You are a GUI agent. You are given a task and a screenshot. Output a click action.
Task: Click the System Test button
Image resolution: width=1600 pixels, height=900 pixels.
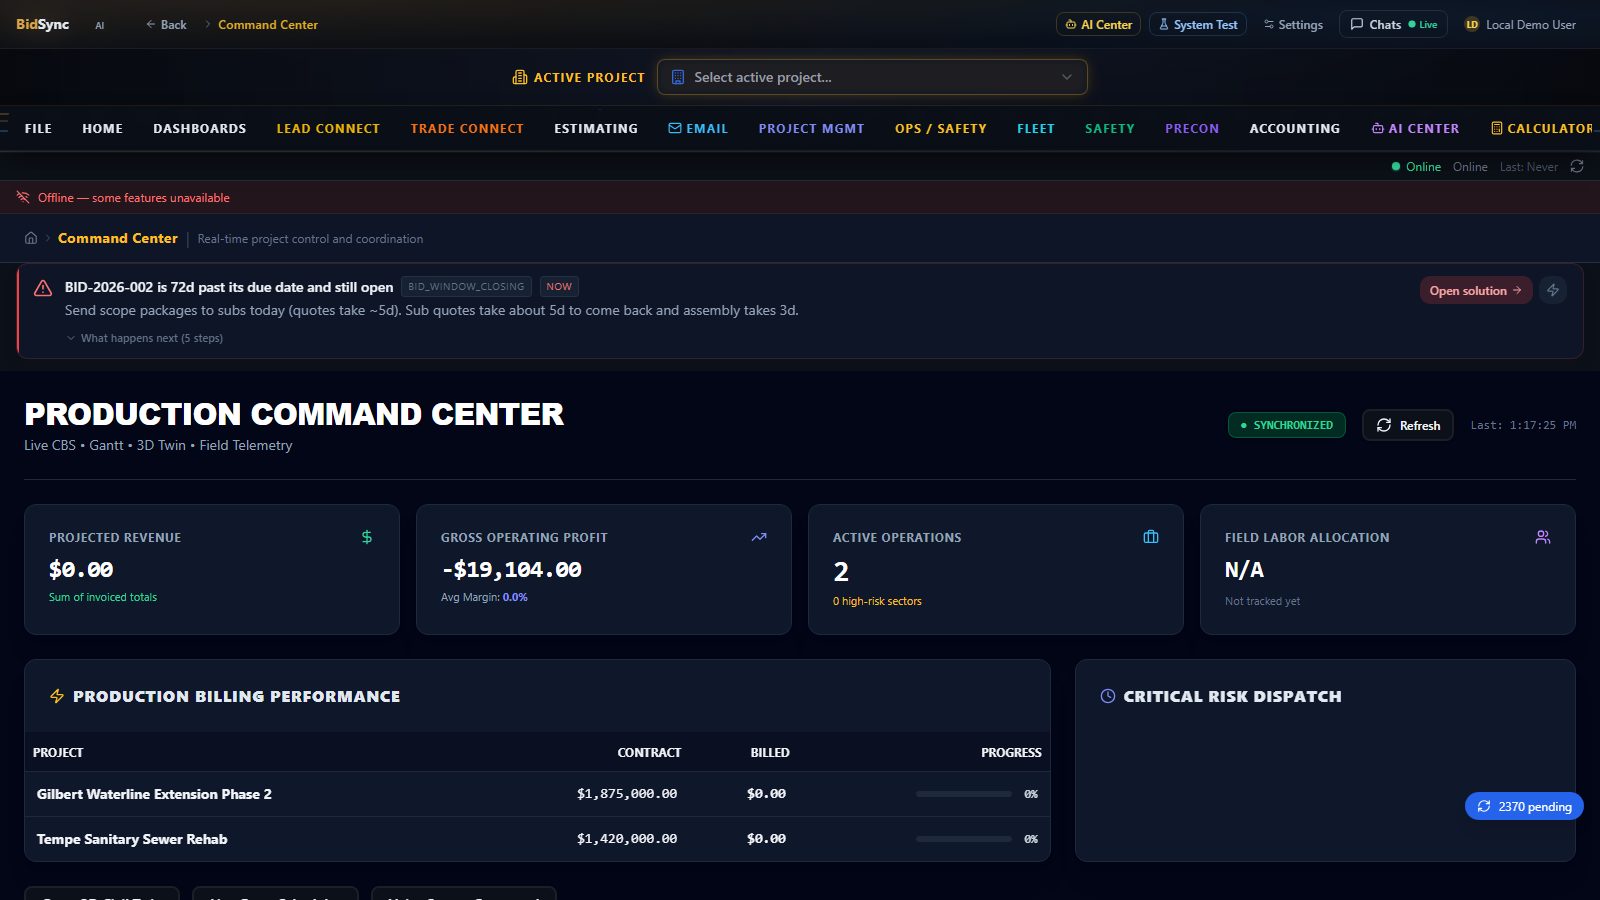tap(1198, 24)
